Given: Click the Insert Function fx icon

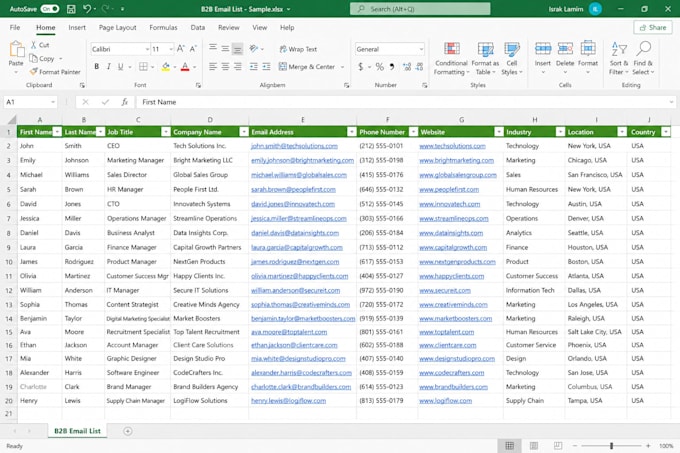Looking at the screenshot, I should (x=125, y=102).
